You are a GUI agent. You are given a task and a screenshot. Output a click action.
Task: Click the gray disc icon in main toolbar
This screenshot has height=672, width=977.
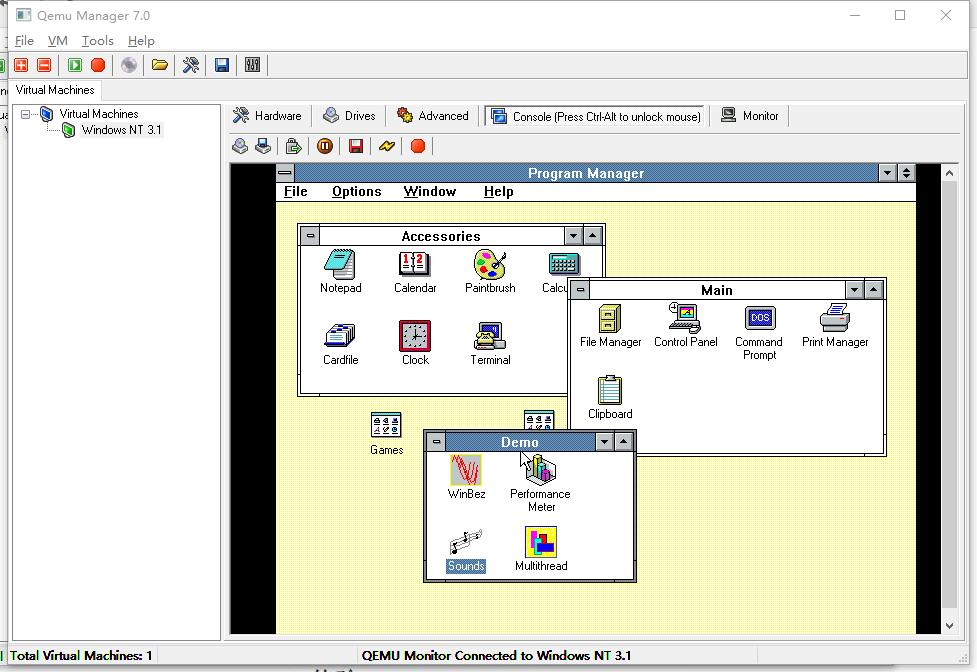click(129, 65)
